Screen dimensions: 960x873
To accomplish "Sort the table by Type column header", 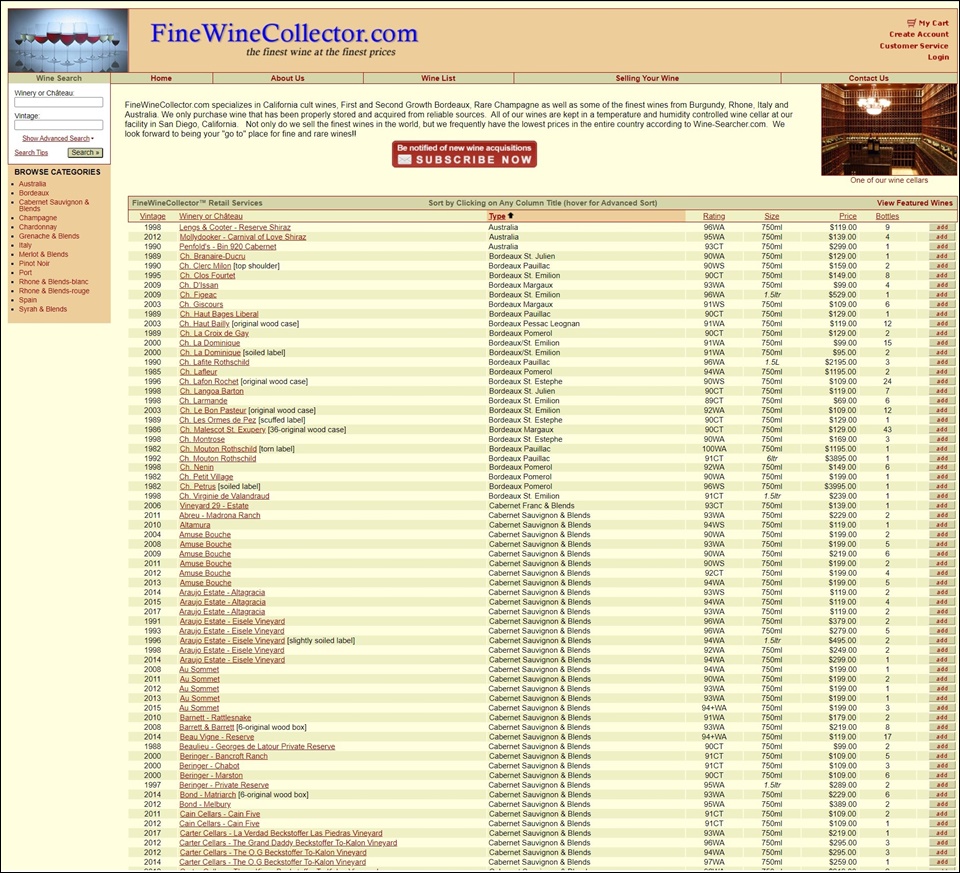I will tap(497, 216).
